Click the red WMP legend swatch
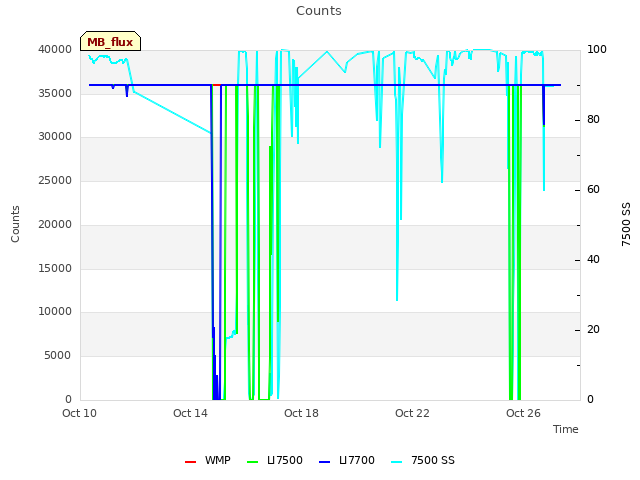The width and height of the screenshot is (640, 480). tap(191, 462)
